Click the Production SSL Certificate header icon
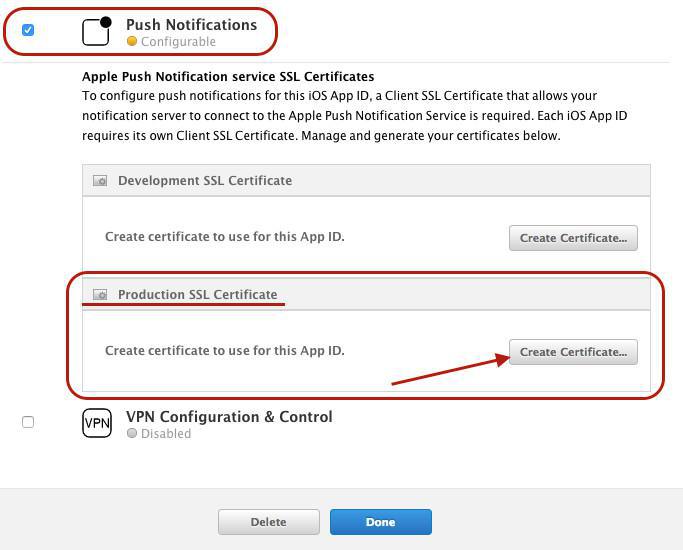This screenshot has width=683, height=550. (100, 295)
